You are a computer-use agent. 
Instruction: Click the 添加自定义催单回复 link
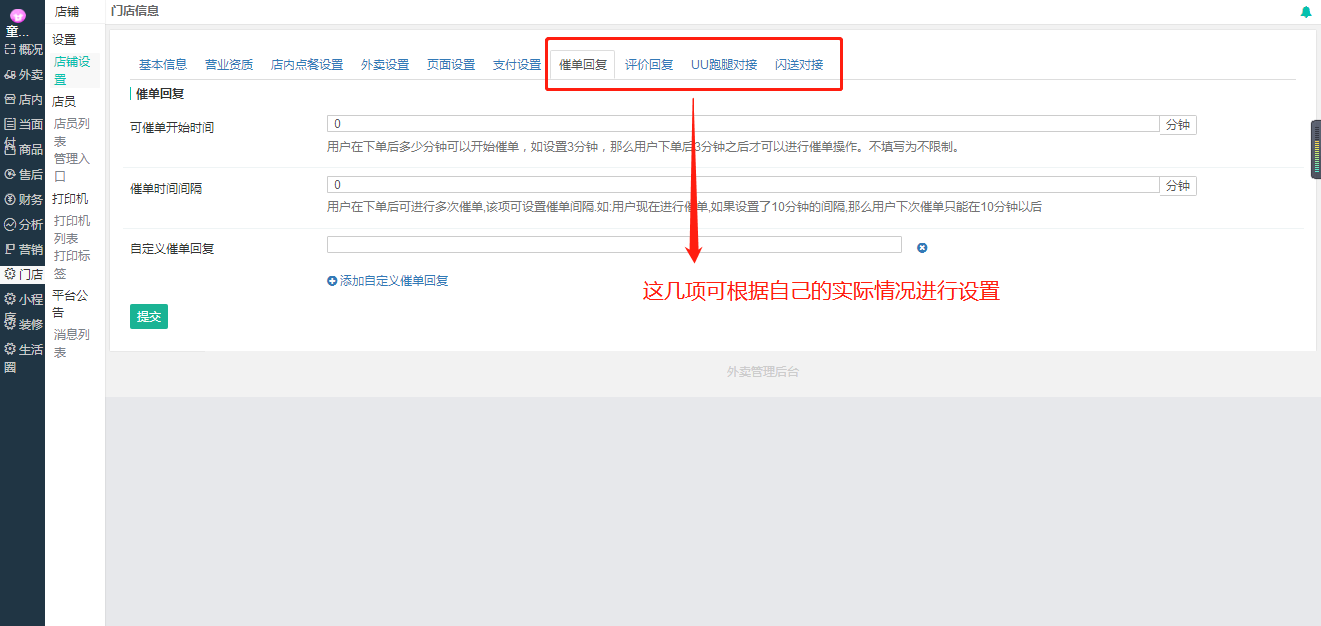coord(394,281)
